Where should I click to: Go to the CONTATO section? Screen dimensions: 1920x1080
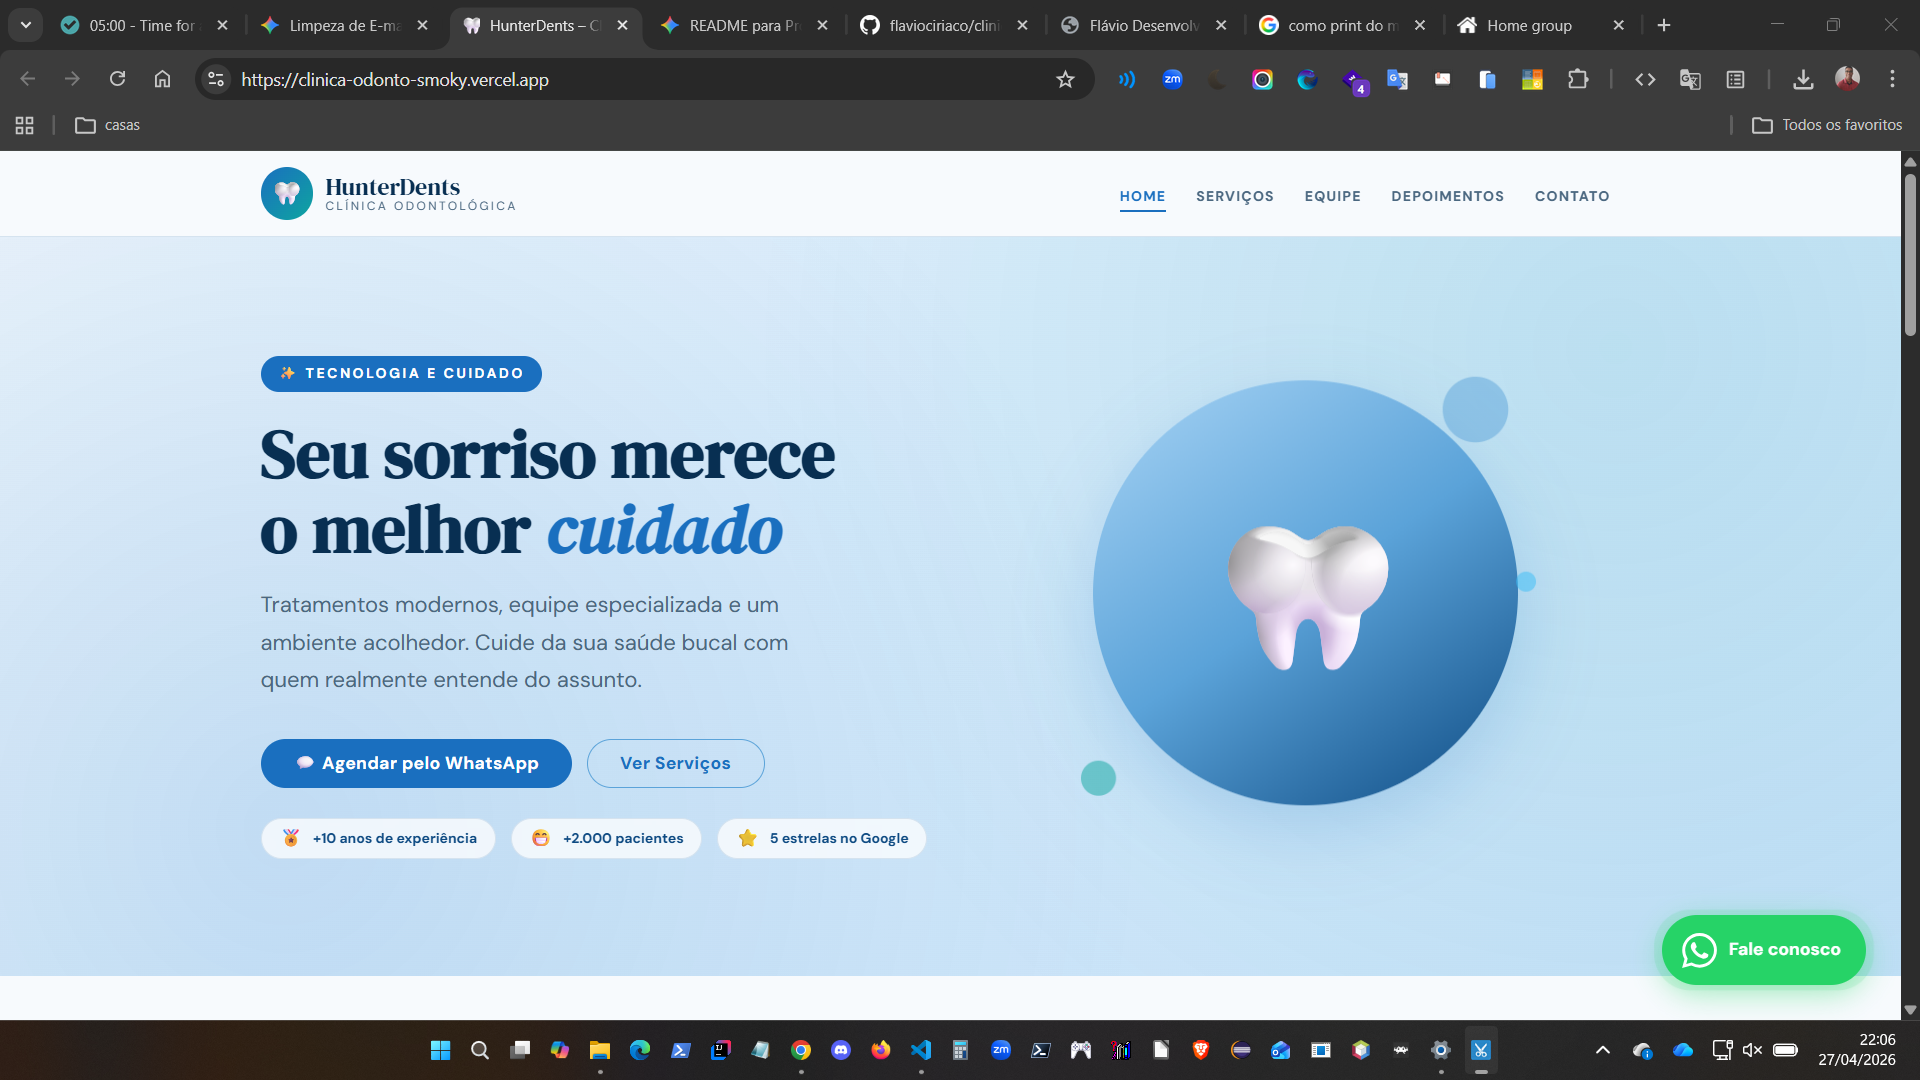[1572, 196]
